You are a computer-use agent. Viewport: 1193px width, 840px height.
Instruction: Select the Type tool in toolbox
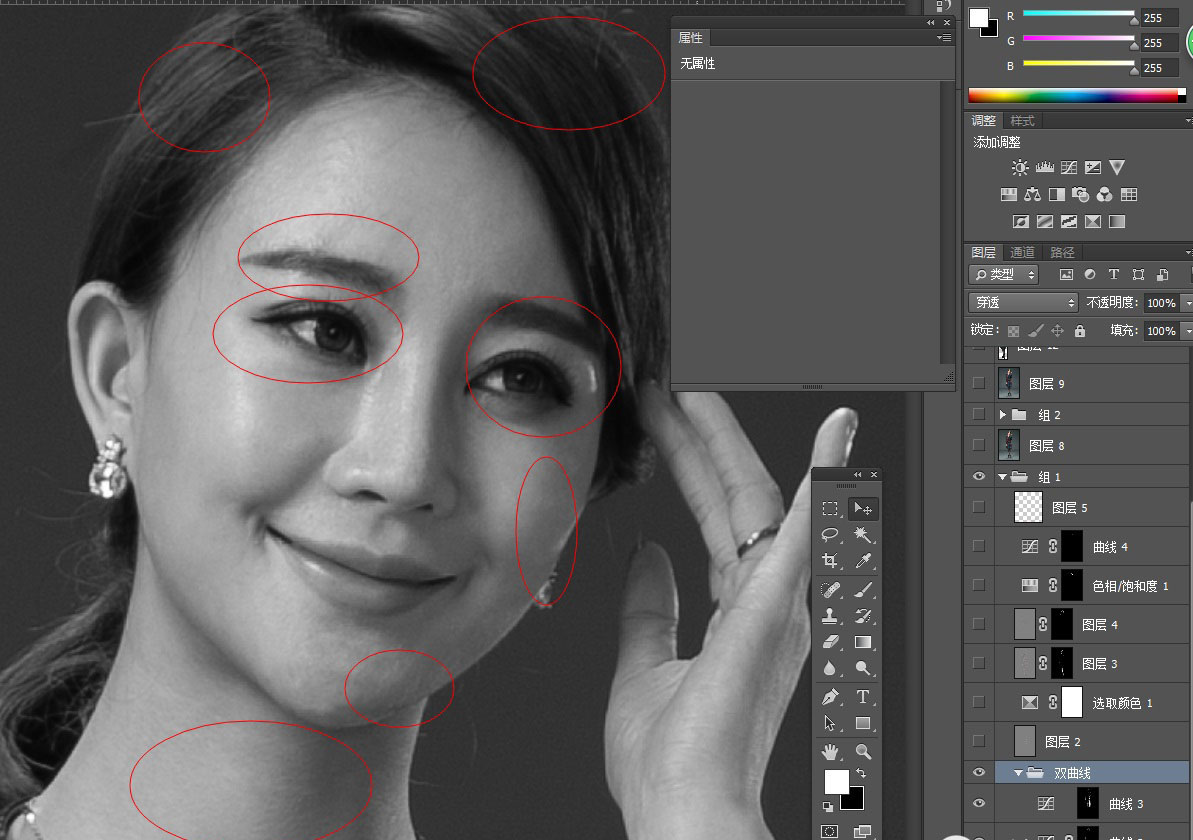863,697
